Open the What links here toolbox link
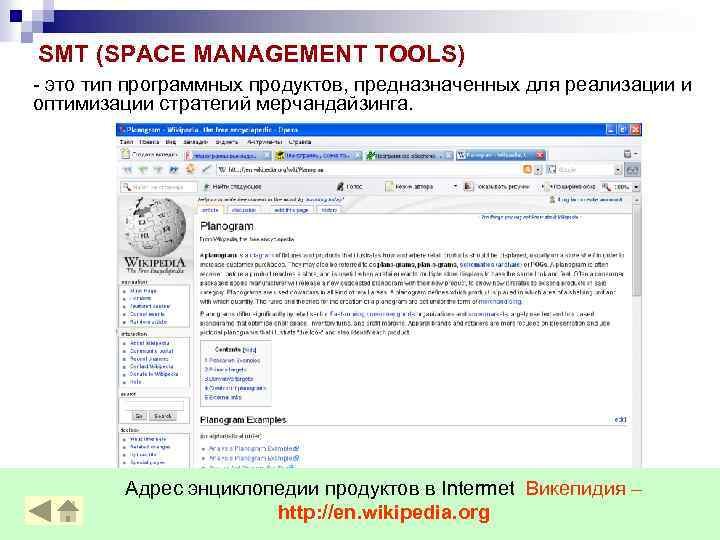 point(148,439)
